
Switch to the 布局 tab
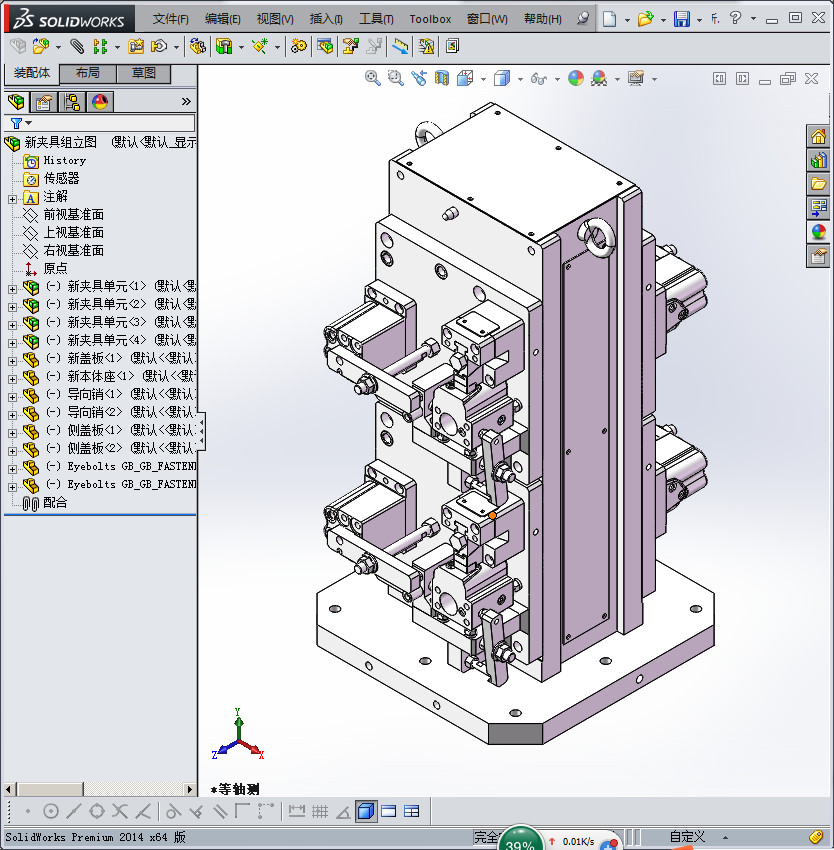88,74
